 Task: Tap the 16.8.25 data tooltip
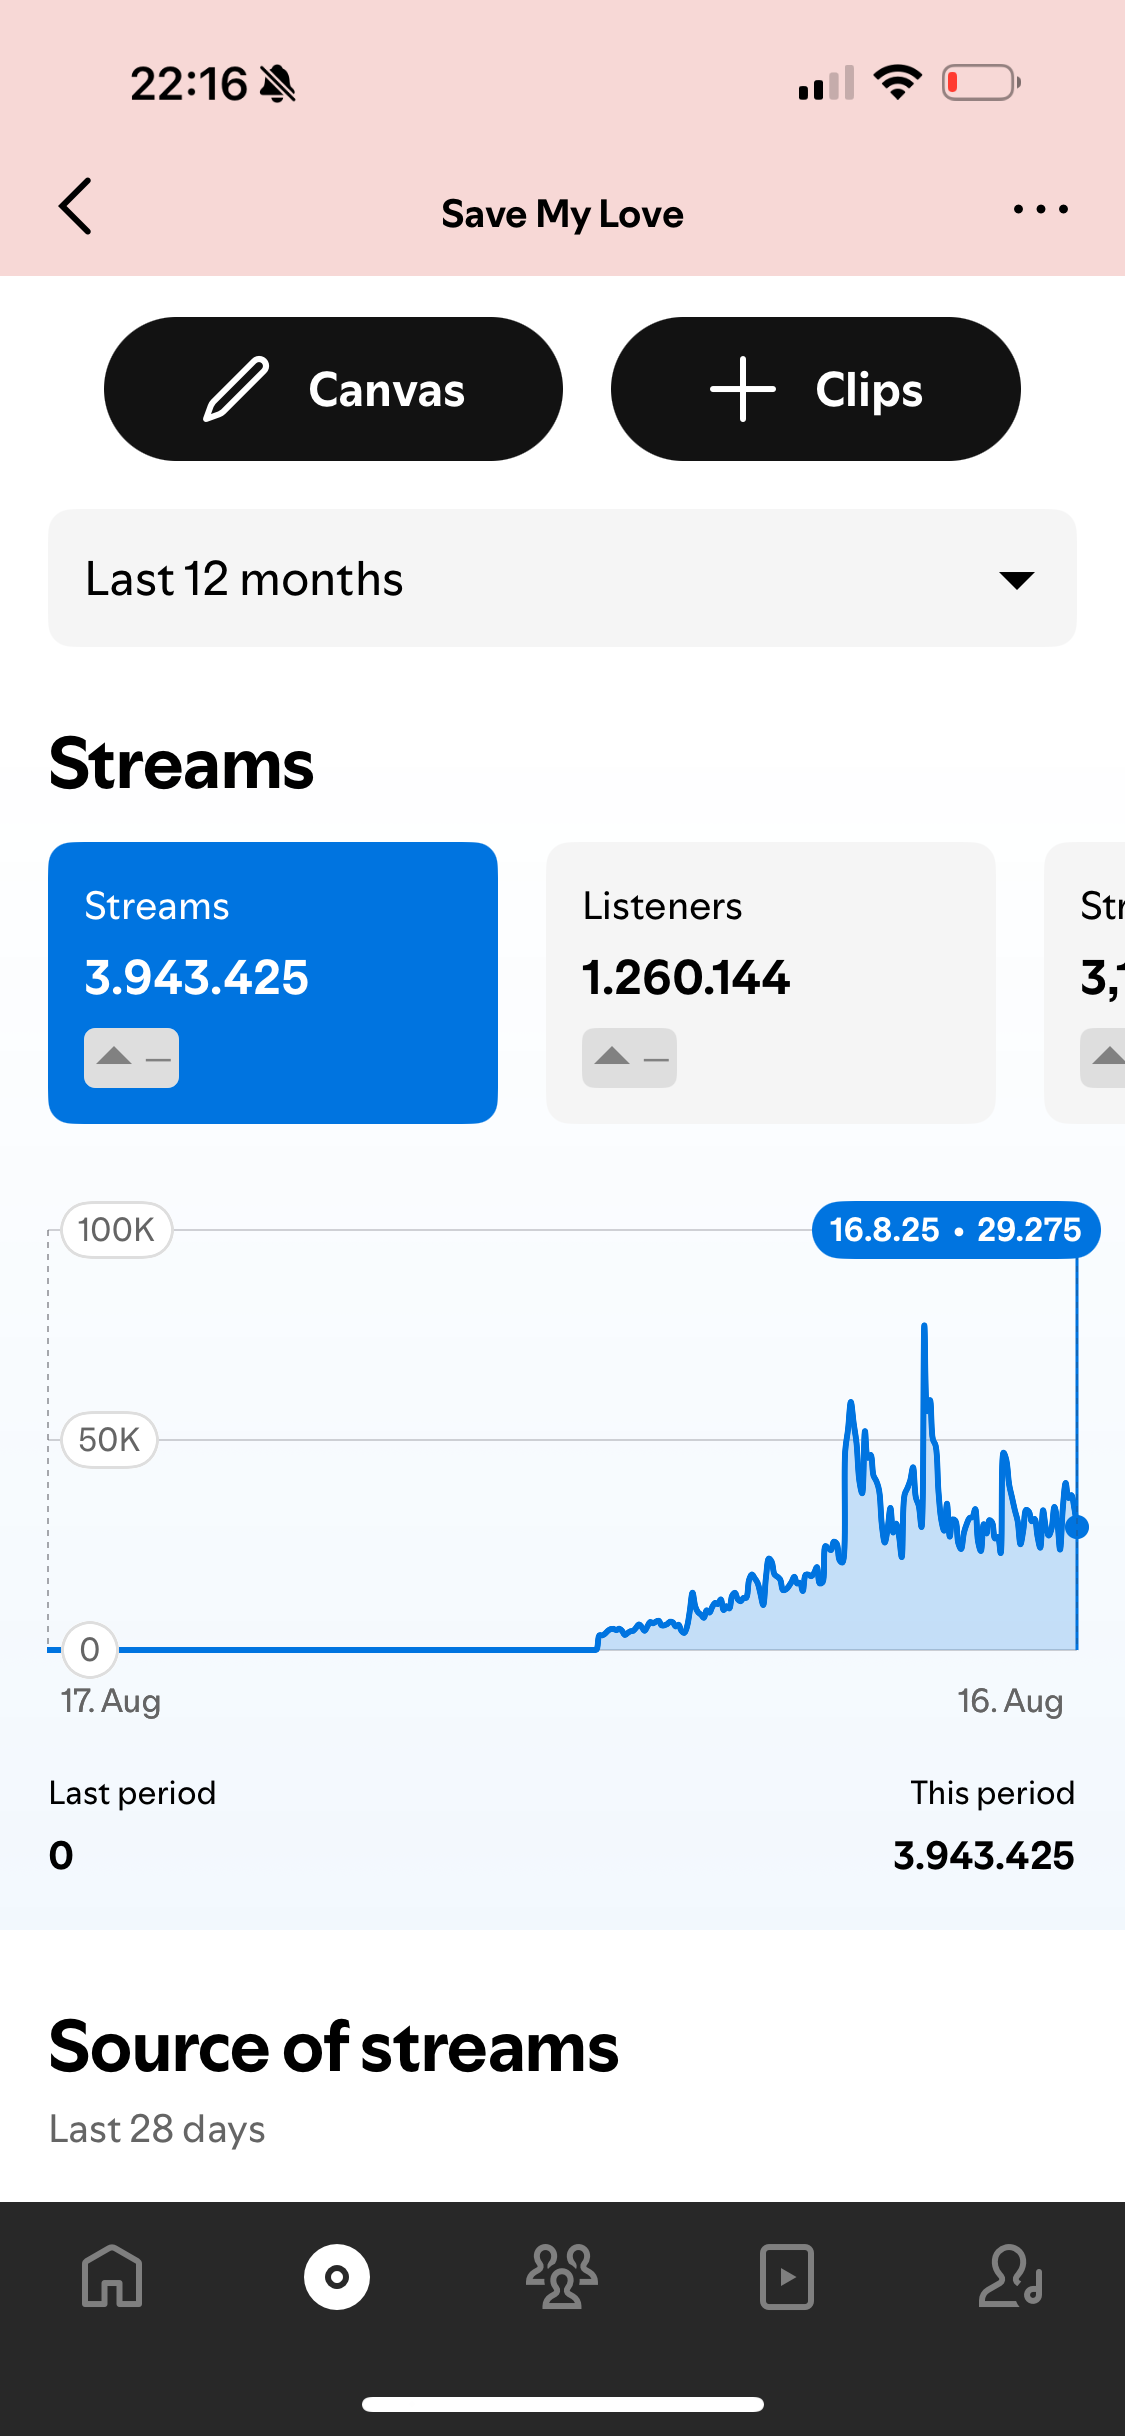point(956,1230)
